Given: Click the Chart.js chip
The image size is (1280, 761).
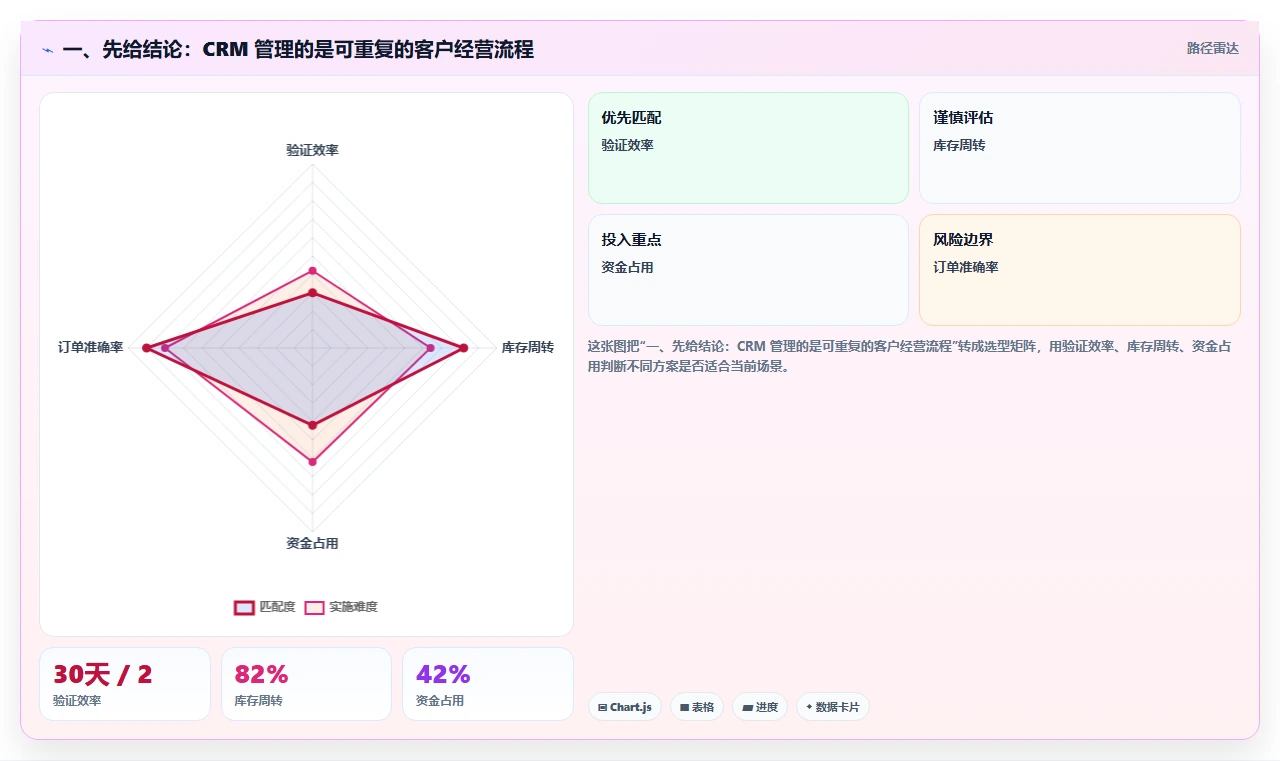Looking at the screenshot, I should (625, 707).
